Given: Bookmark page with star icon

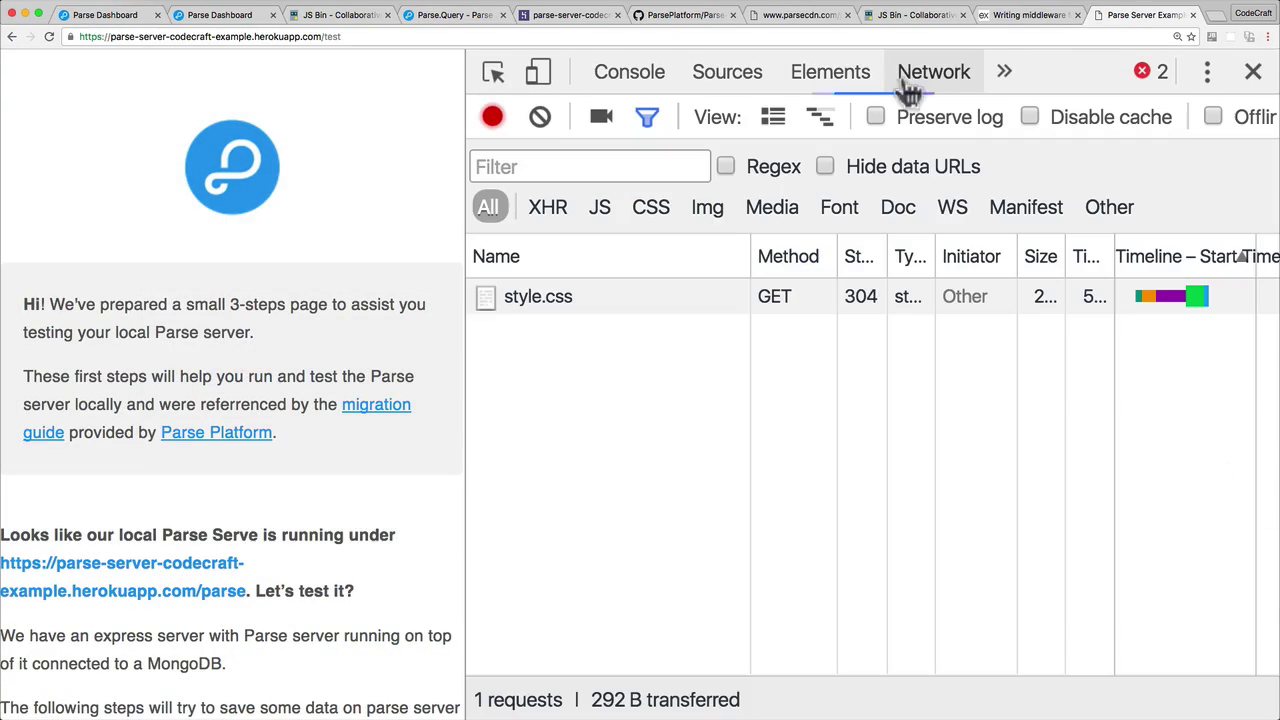Looking at the screenshot, I should click(x=1191, y=37).
